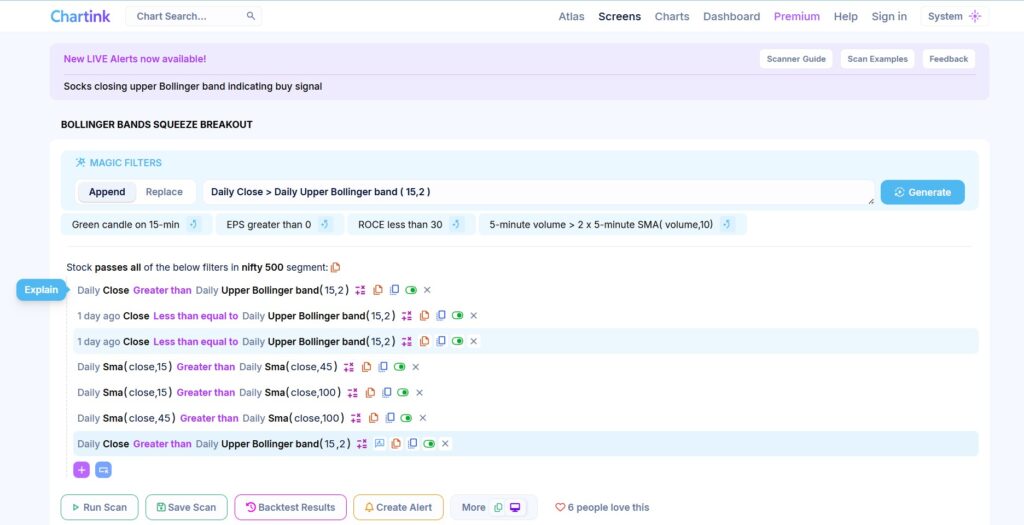Viewport: 1024px width, 525px height.
Task: Switch to the Replace tab in Magic Filters
Action: (x=164, y=192)
